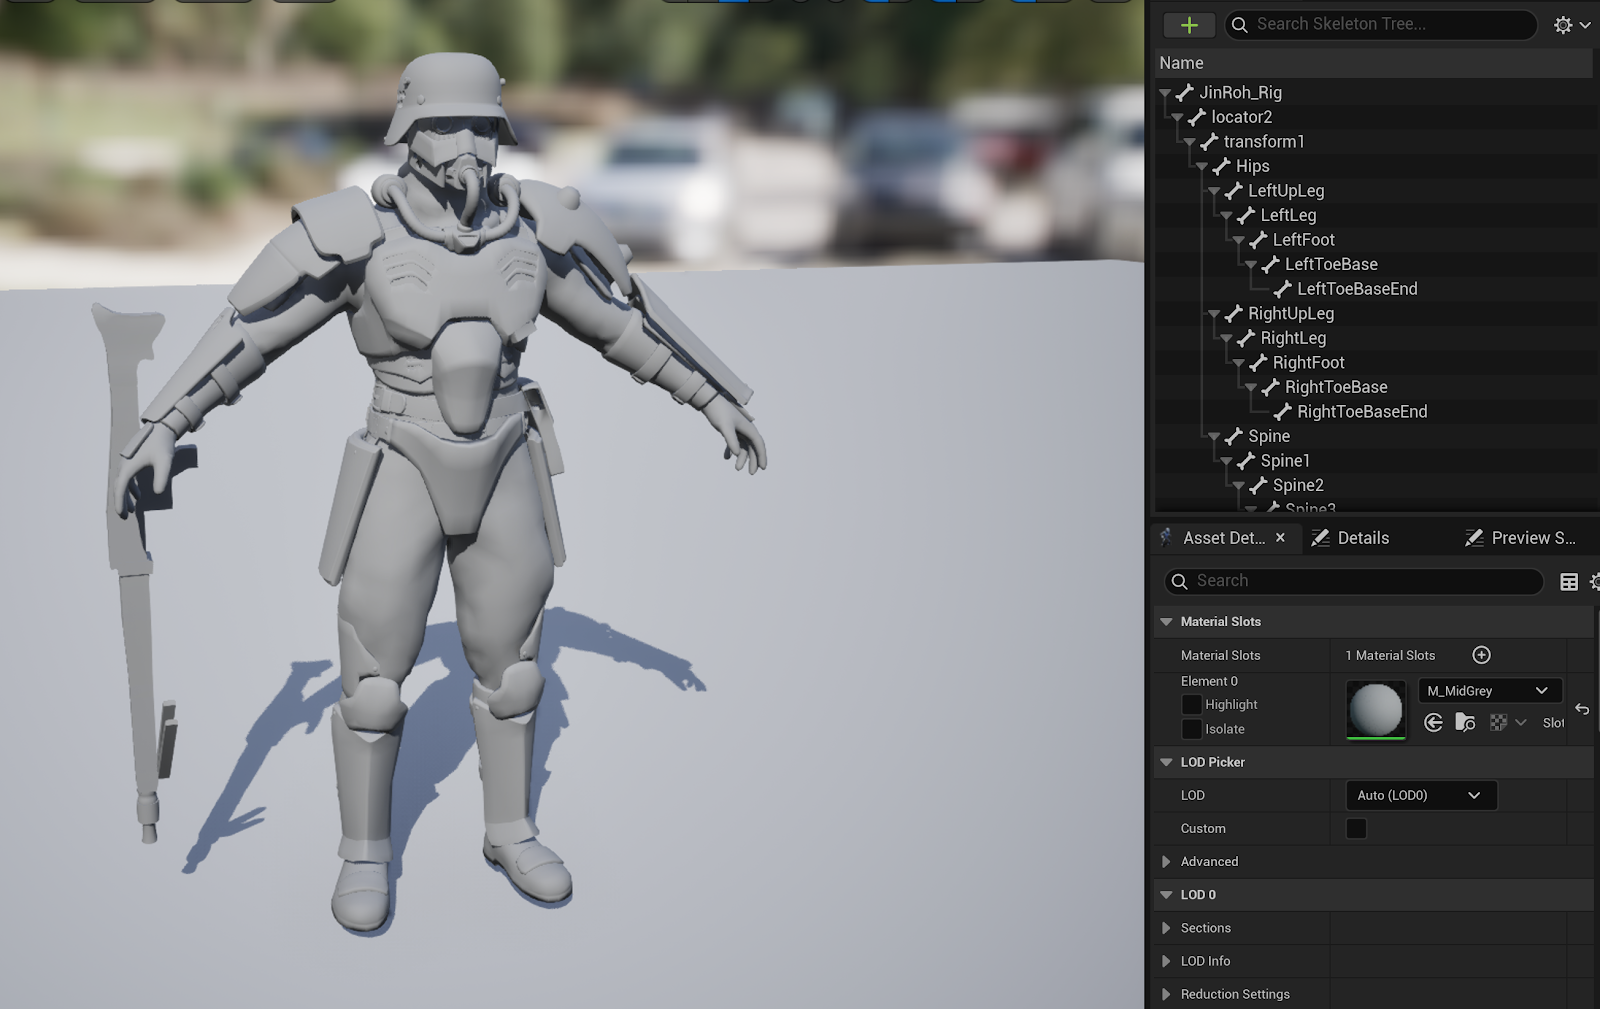Switch to the Details tab
The image size is (1600, 1009).
coord(1350,538)
